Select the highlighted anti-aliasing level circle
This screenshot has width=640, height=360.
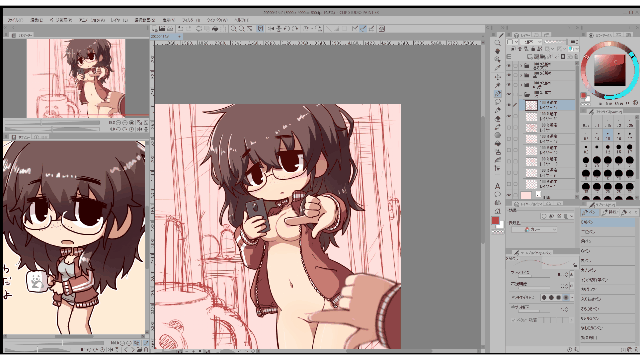tap(566, 298)
